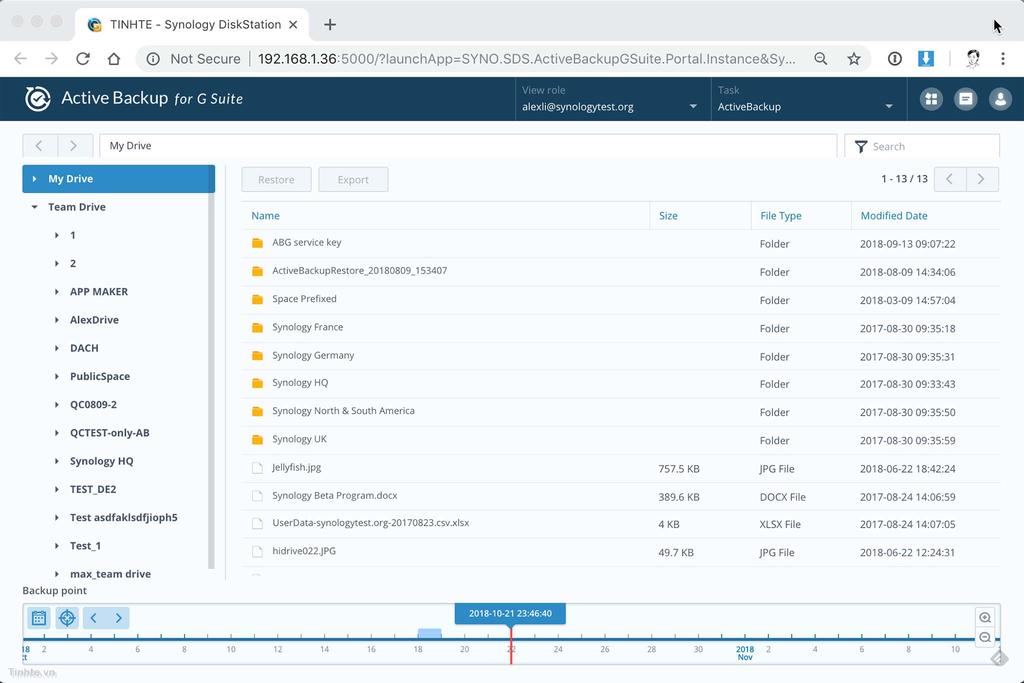Zoom in the backup timeline
Image resolution: width=1024 pixels, height=683 pixels.
click(x=985, y=617)
